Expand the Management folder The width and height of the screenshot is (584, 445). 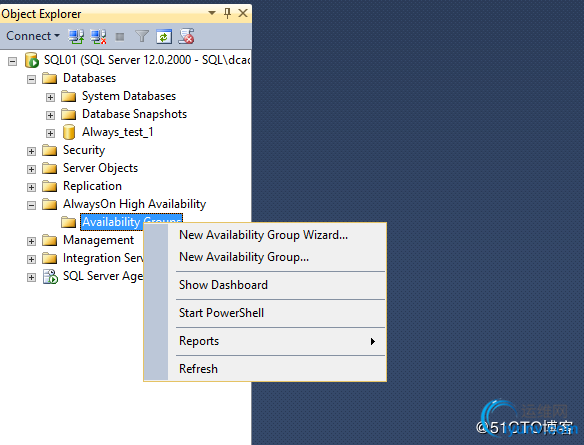pyautogui.click(x=32, y=241)
